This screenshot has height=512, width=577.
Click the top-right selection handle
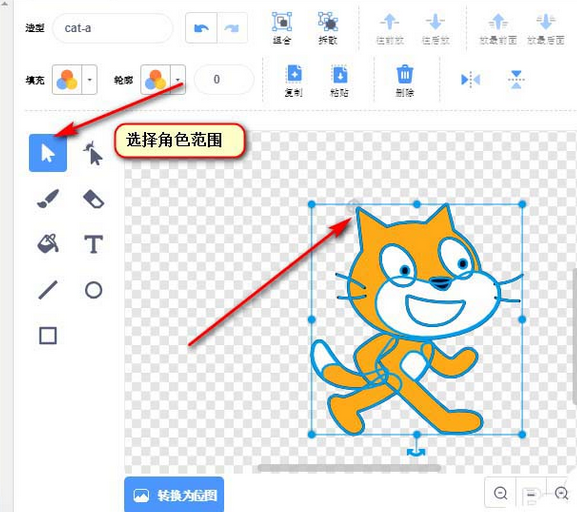522,204
